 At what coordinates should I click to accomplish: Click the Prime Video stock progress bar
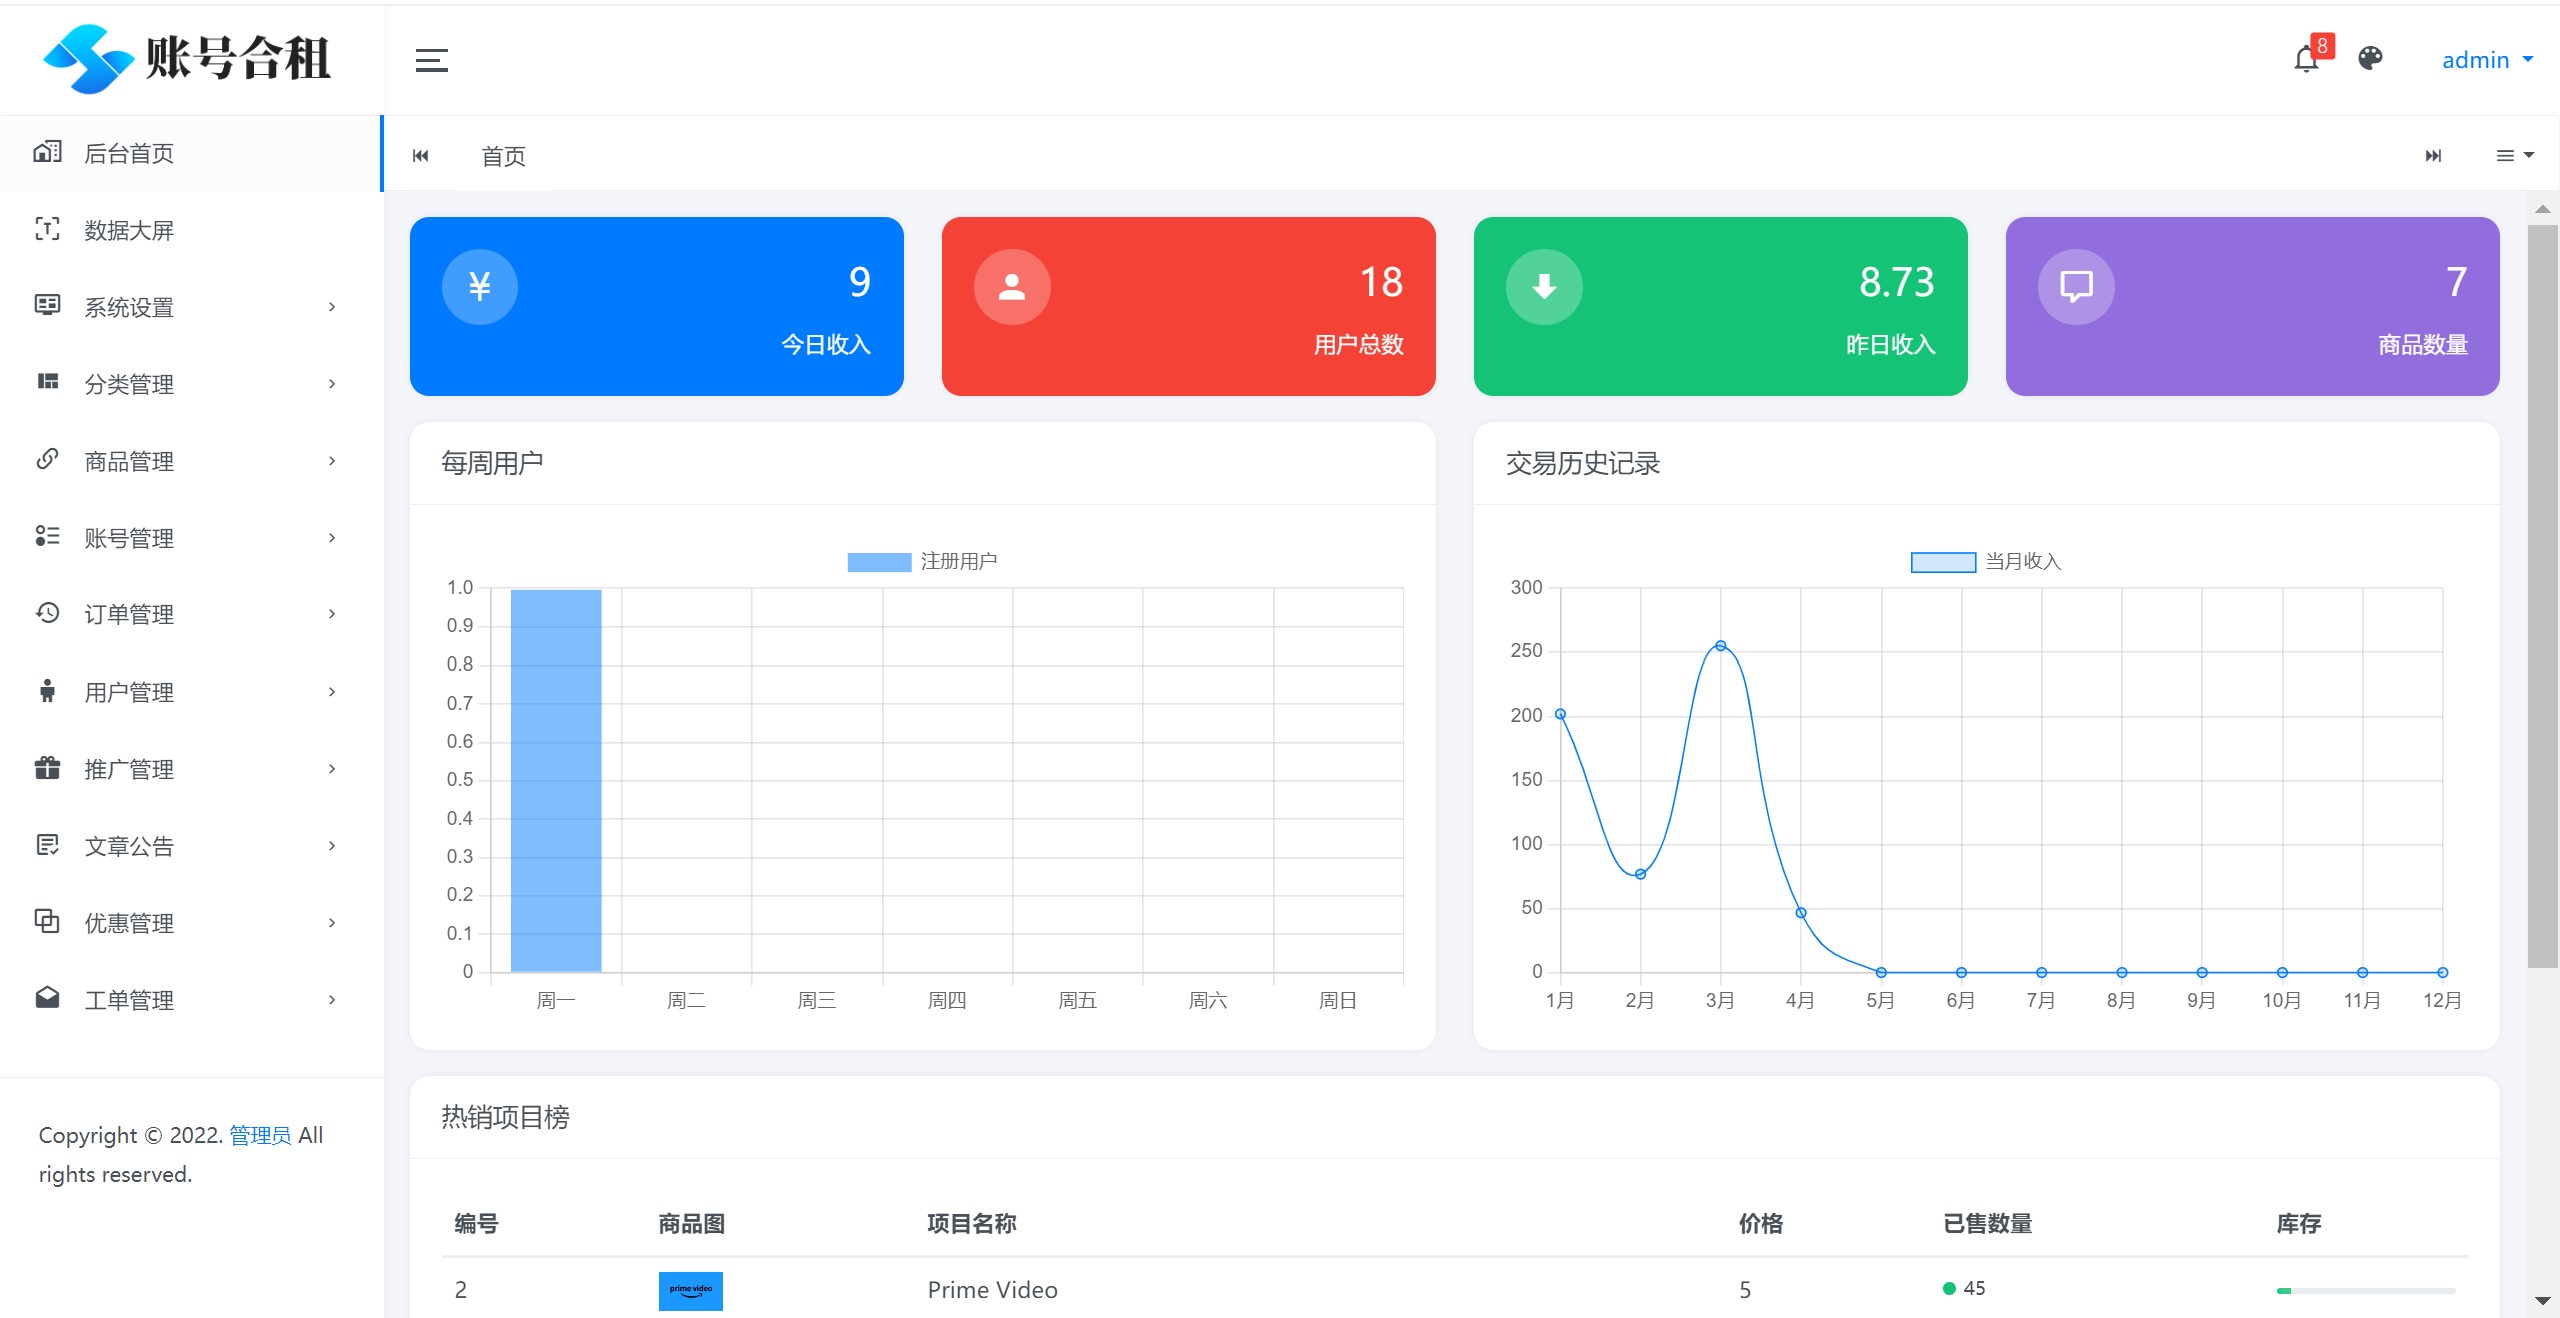click(x=2365, y=1291)
